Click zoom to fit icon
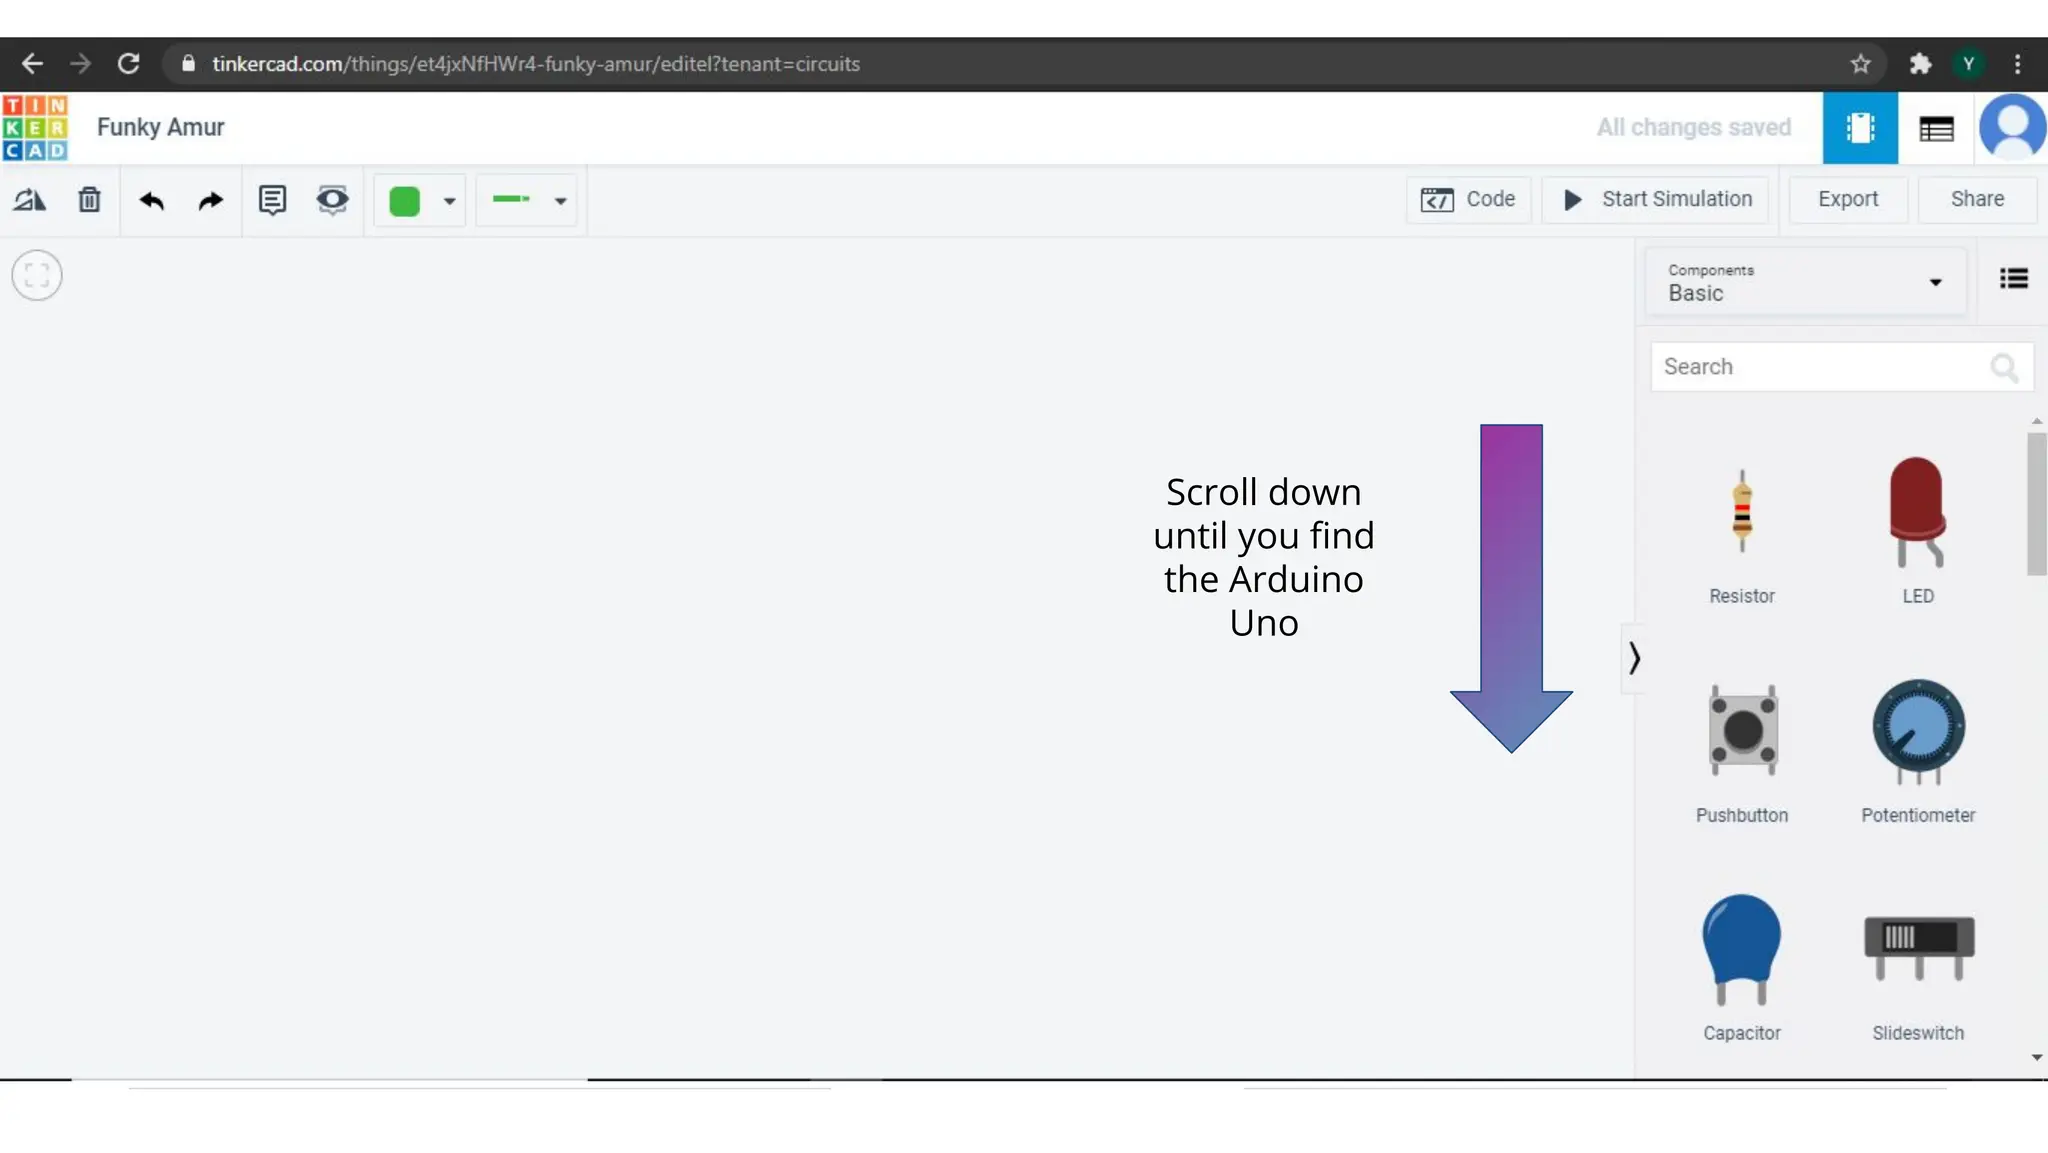The image size is (2048, 1153). click(37, 275)
